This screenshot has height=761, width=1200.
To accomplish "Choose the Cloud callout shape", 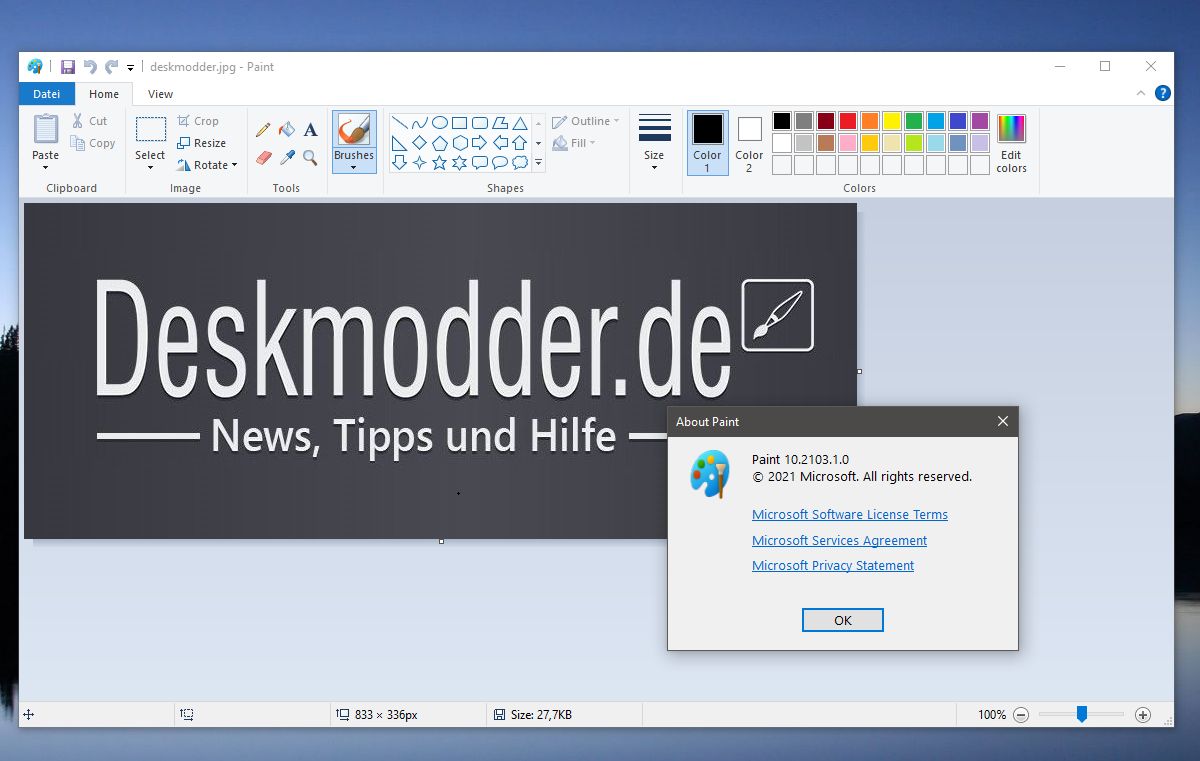I will point(519,162).
